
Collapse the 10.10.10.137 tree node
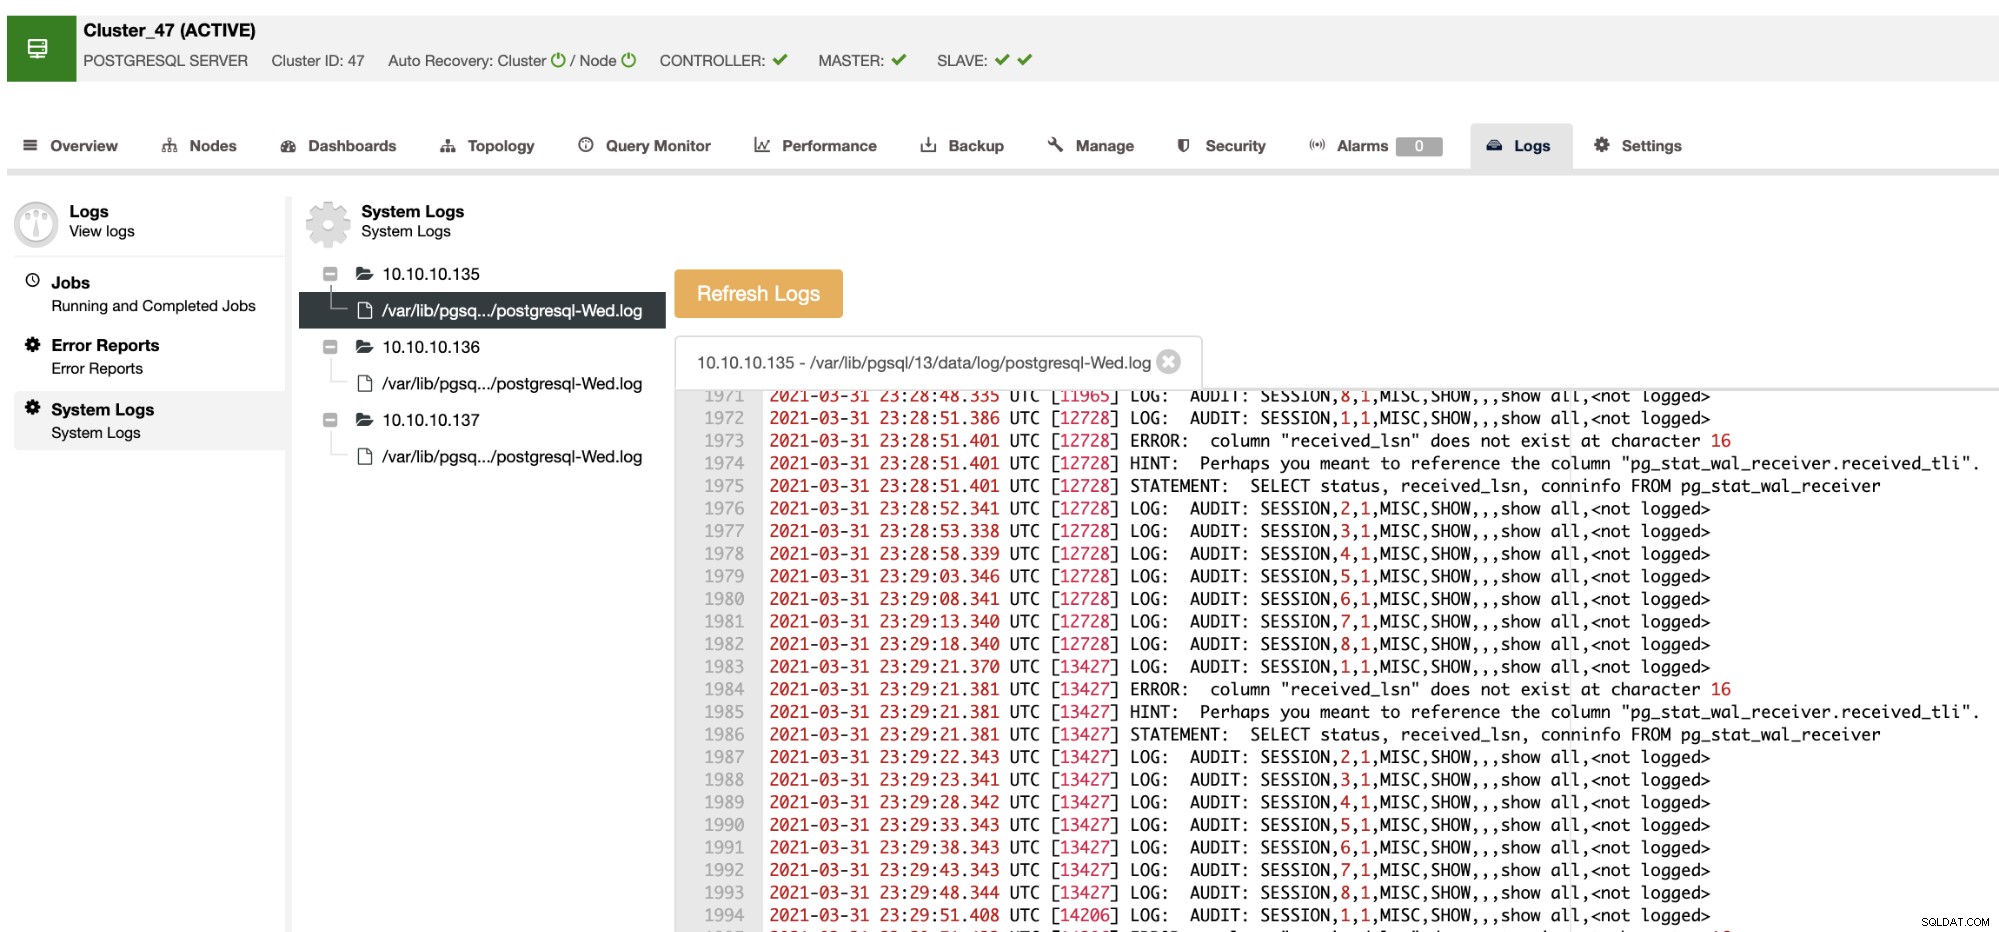(330, 420)
